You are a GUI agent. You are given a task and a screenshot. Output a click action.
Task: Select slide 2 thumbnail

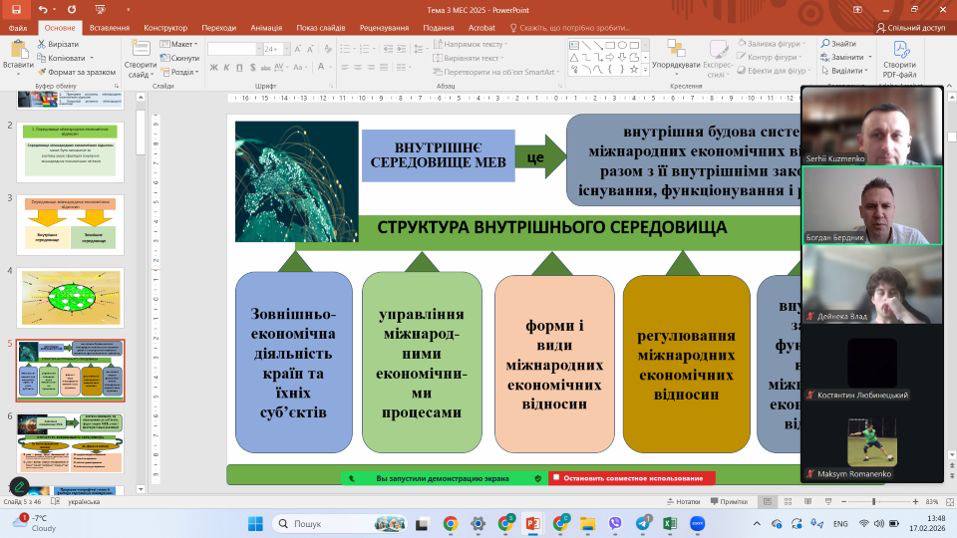[70, 152]
